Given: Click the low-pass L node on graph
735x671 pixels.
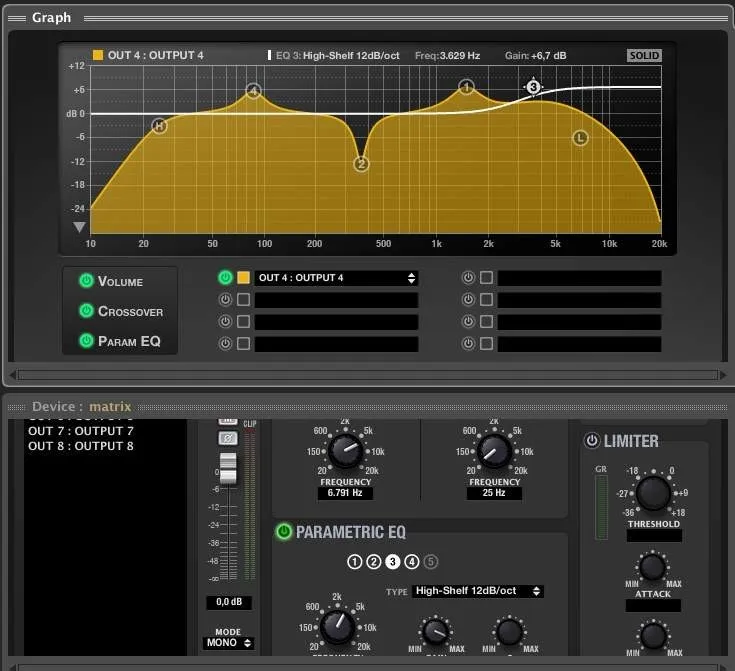Looking at the screenshot, I should 580,138.
